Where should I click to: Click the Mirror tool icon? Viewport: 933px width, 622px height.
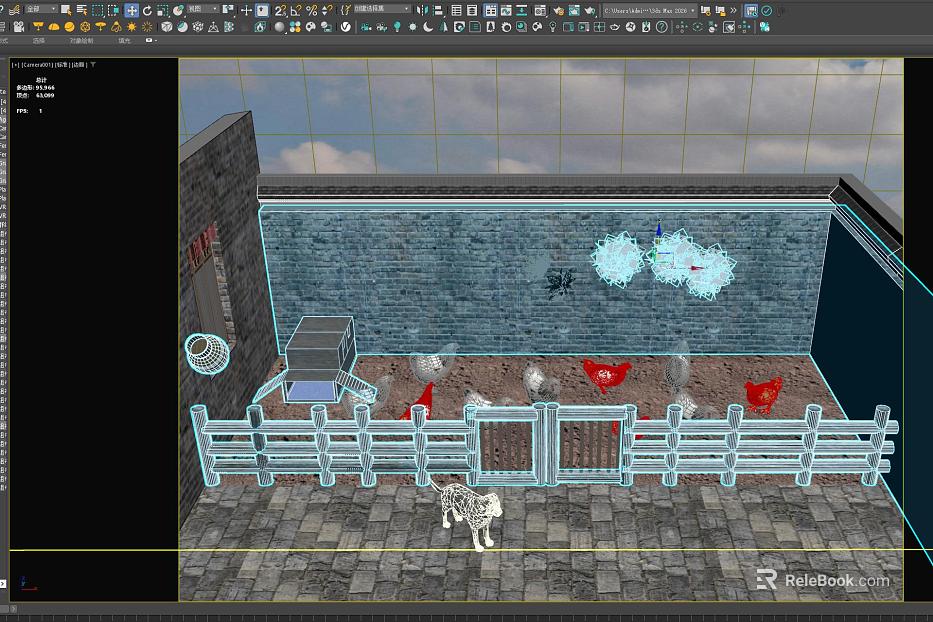click(422, 10)
